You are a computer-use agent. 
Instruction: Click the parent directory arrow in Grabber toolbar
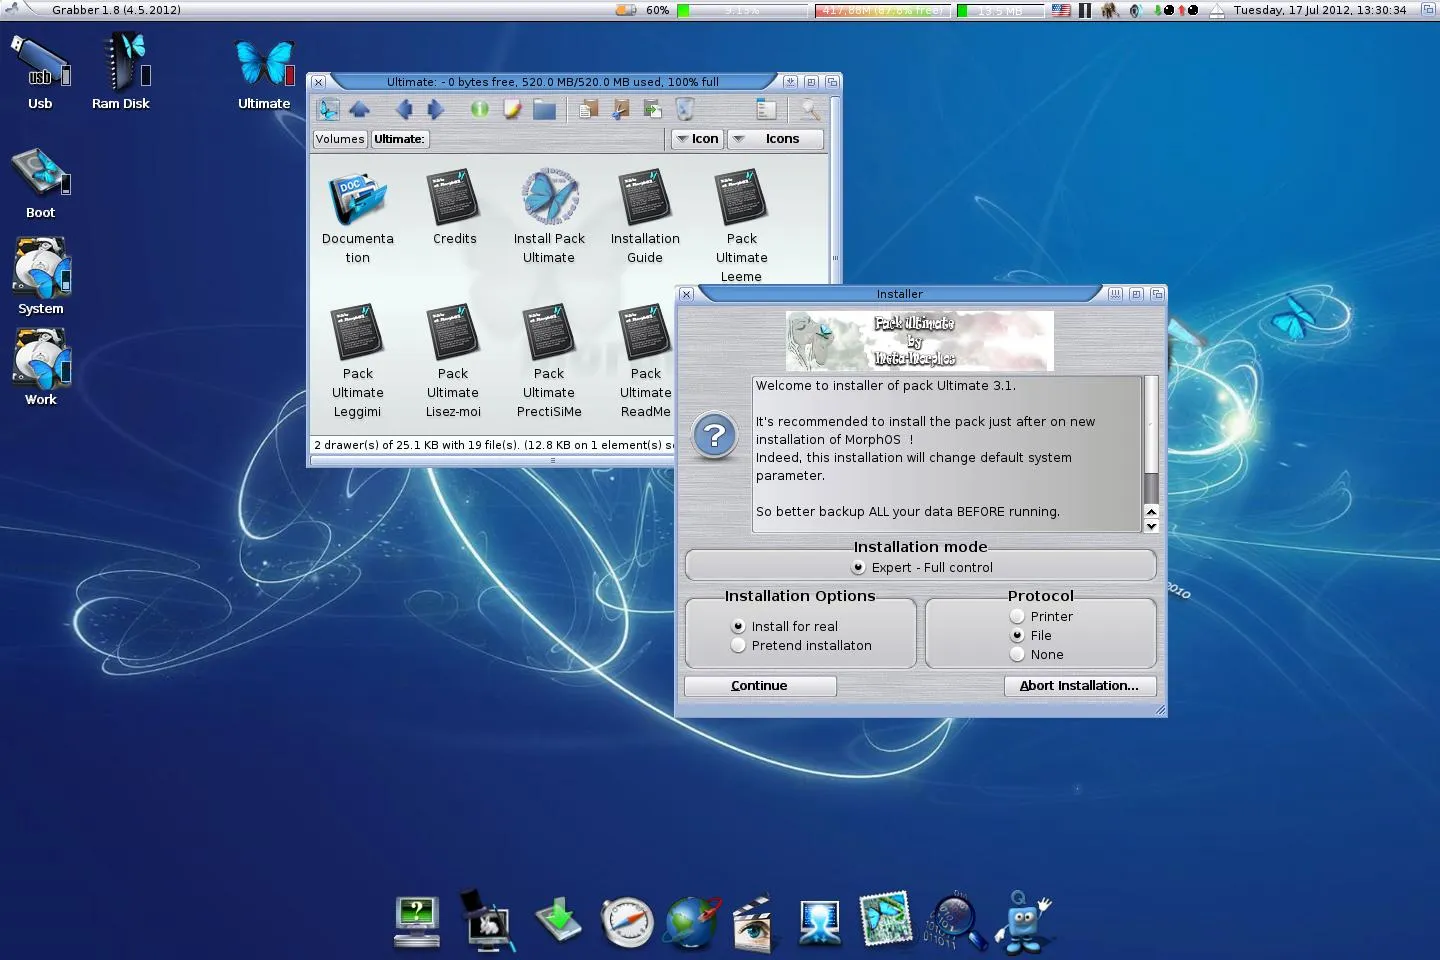coord(360,110)
